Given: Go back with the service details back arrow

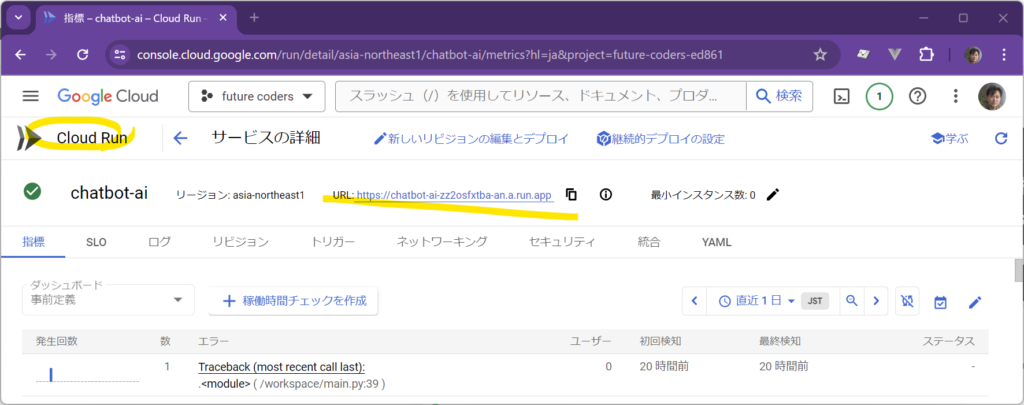Looking at the screenshot, I should click(x=180, y=138).
